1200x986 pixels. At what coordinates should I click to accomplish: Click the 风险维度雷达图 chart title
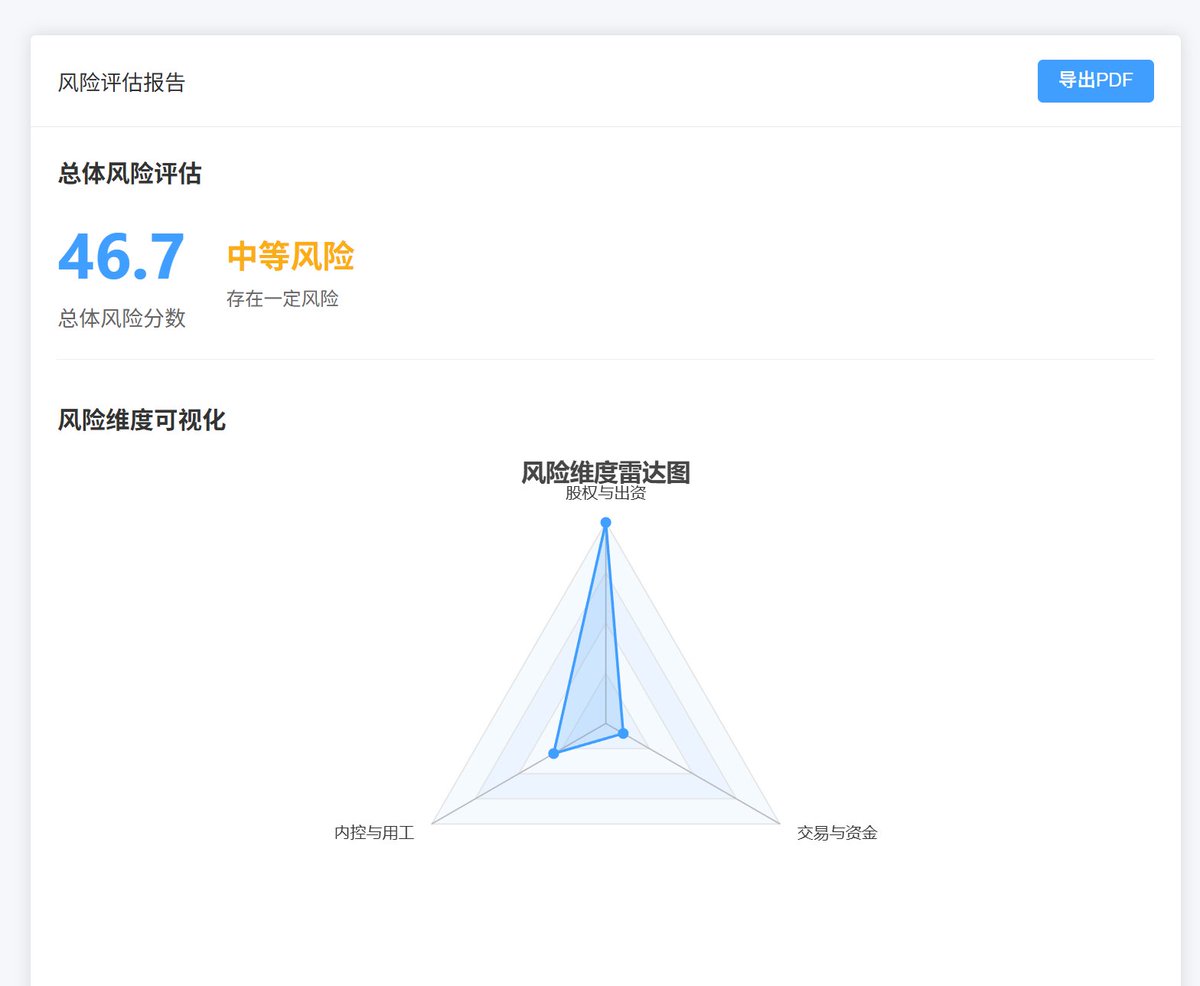605,473
